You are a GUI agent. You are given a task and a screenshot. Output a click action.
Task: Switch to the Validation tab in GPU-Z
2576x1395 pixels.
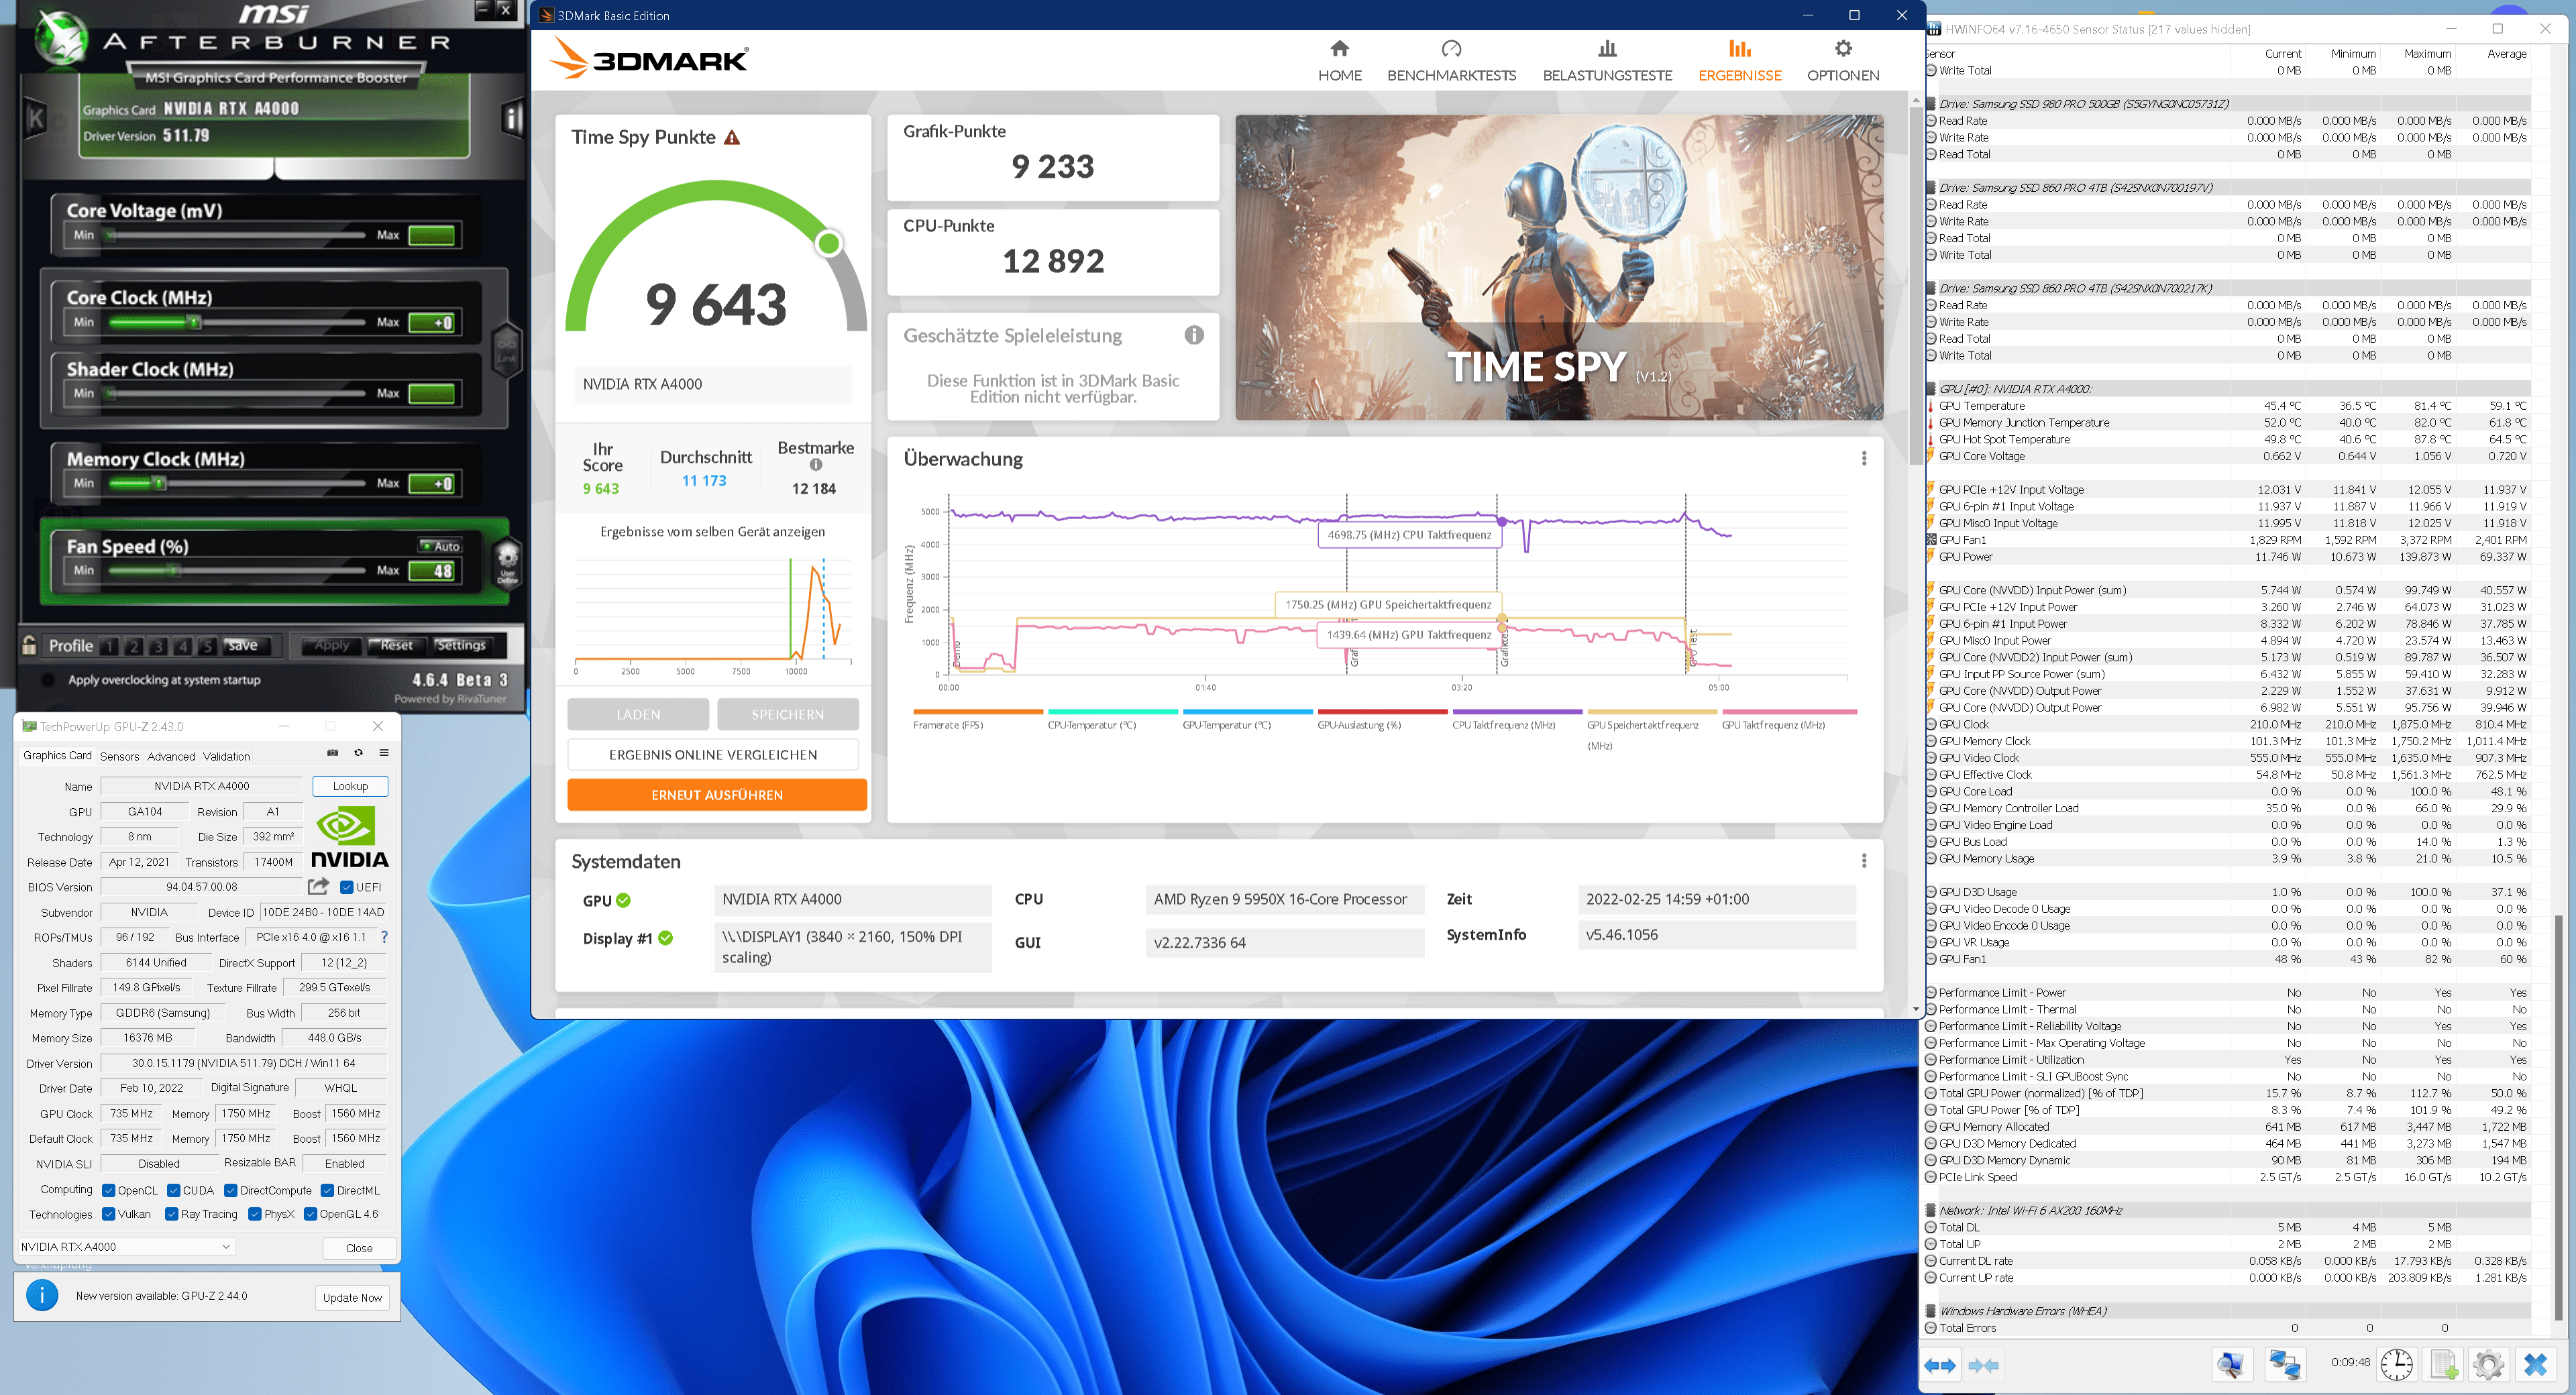(226, 756)
